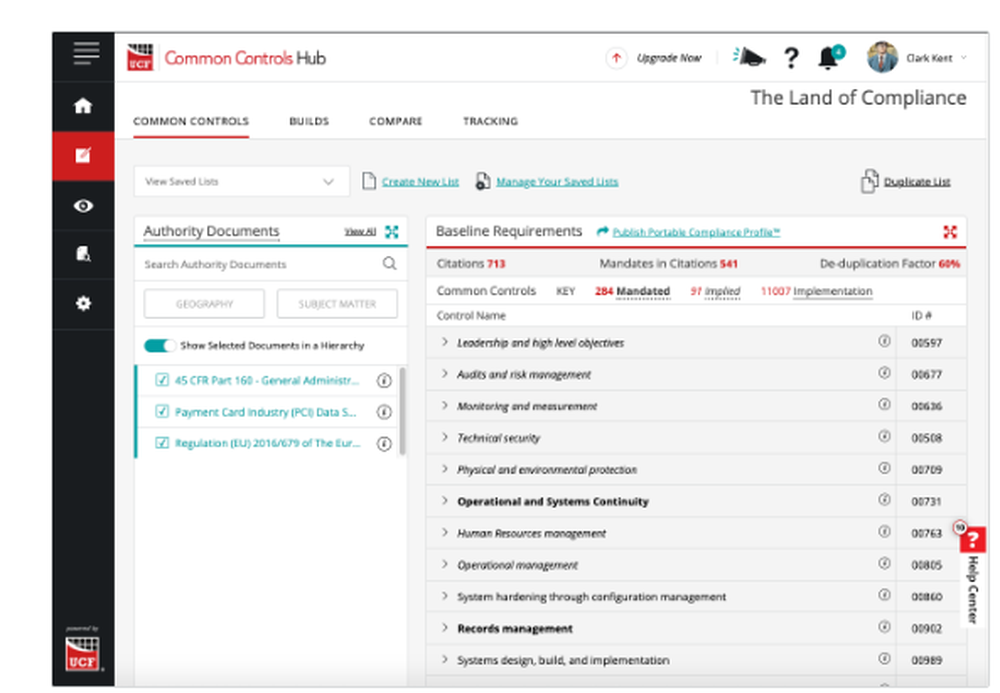The height and width of the screenshot is (693, 1000).
Task: Switch to the Compare tab
Action: (395, 121)
